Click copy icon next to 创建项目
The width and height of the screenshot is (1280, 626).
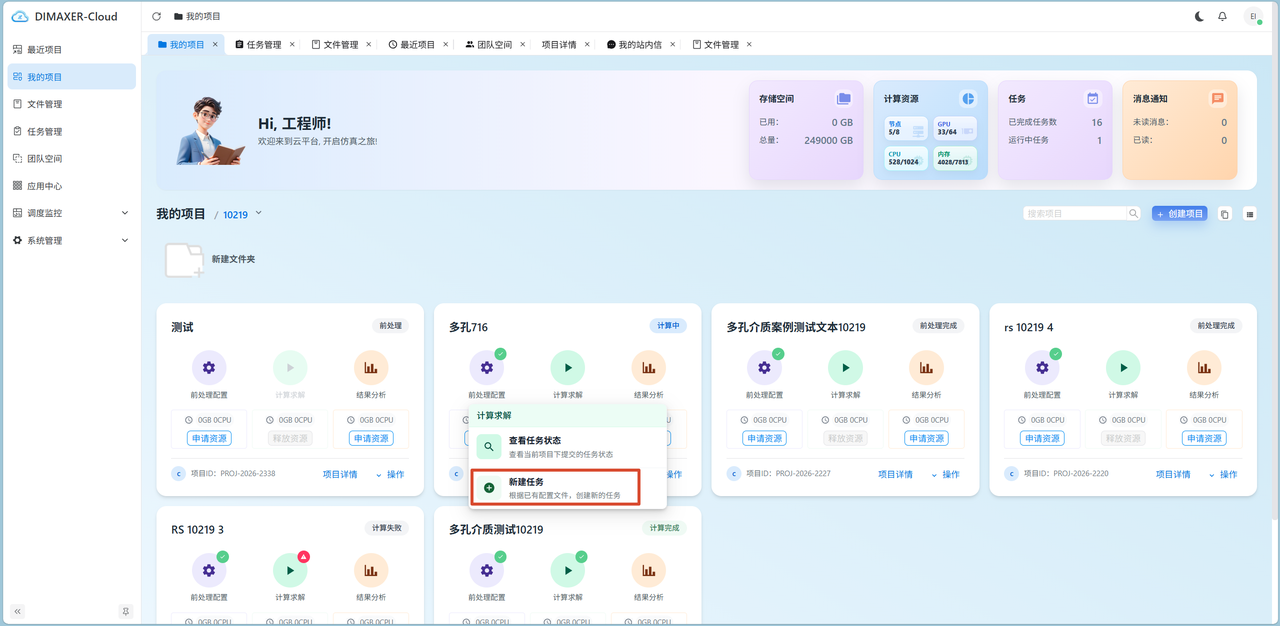point(1225,214)
